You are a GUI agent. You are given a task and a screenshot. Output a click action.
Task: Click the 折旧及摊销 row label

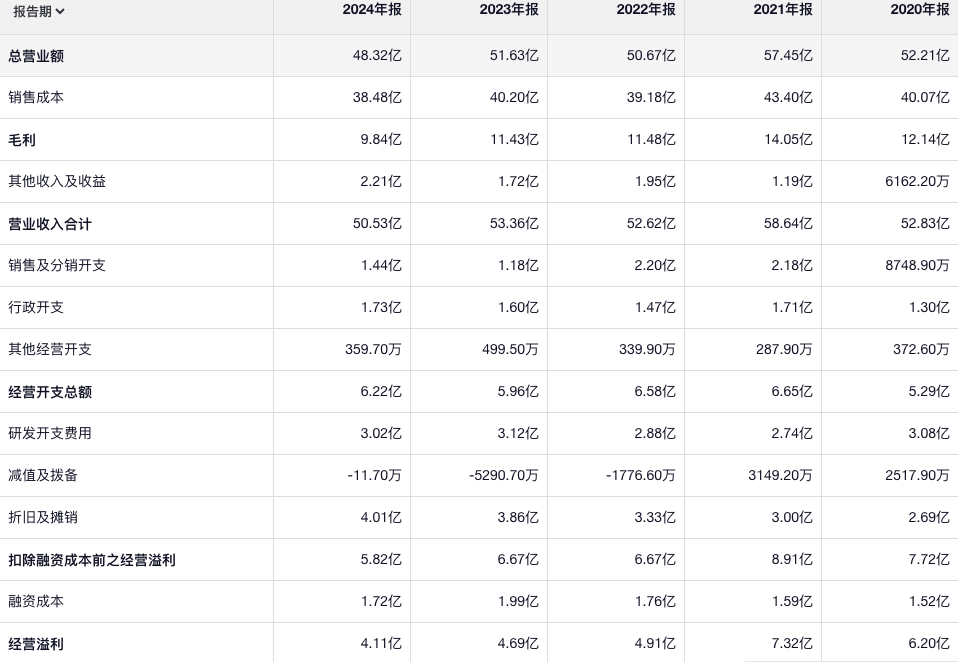[x=43, y=518]
